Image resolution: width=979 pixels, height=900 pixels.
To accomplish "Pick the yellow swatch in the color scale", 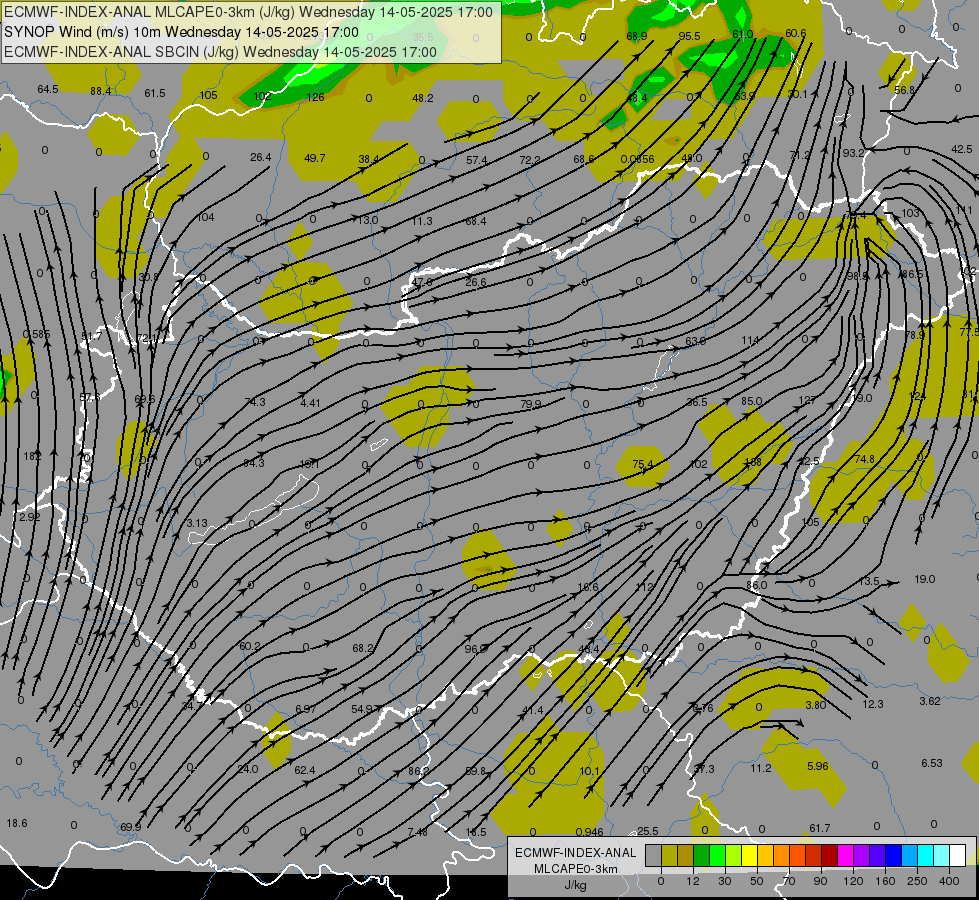I will pos(750,855).
